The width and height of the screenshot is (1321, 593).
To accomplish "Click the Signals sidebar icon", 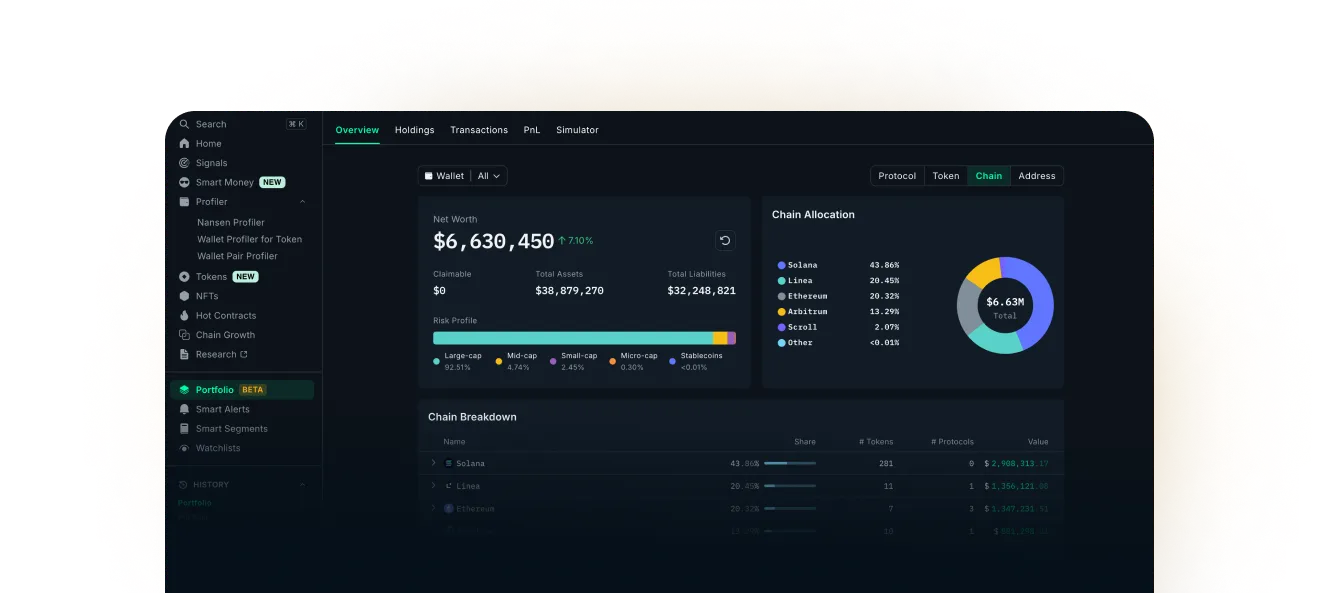I will pos(184,163).
